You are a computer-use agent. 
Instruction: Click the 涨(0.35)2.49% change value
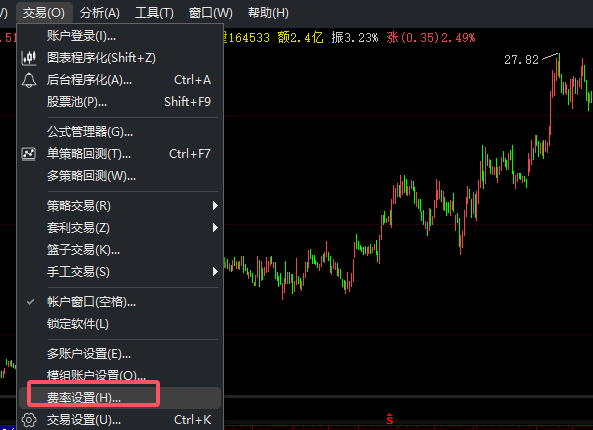[x=431, y=38]
